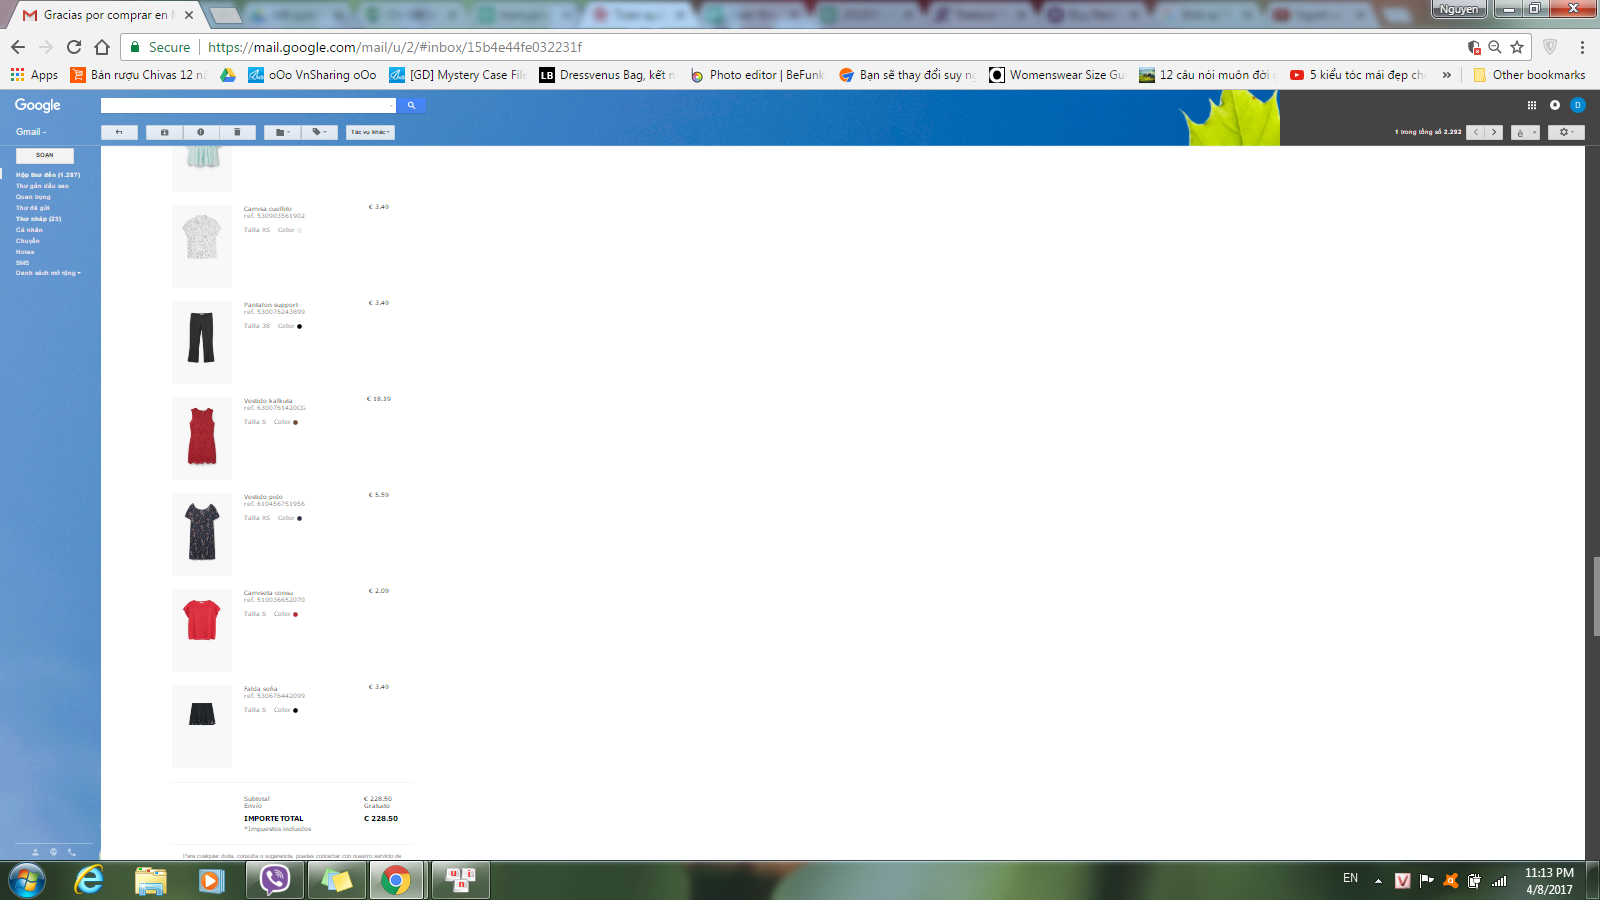Screen dimensions: 1600x900
Task: Open the Hangouts phone call icon
Action: (x=71, y=852)
